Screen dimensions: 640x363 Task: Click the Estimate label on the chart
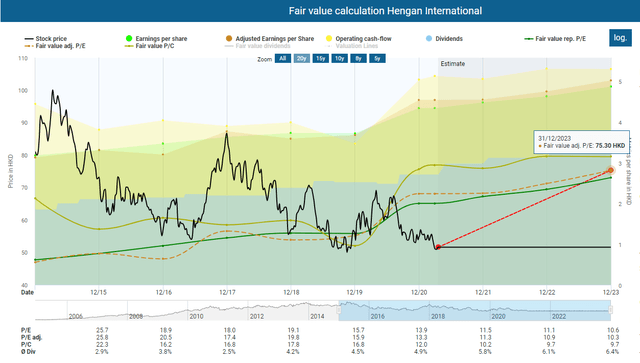(x=453, y=64)
